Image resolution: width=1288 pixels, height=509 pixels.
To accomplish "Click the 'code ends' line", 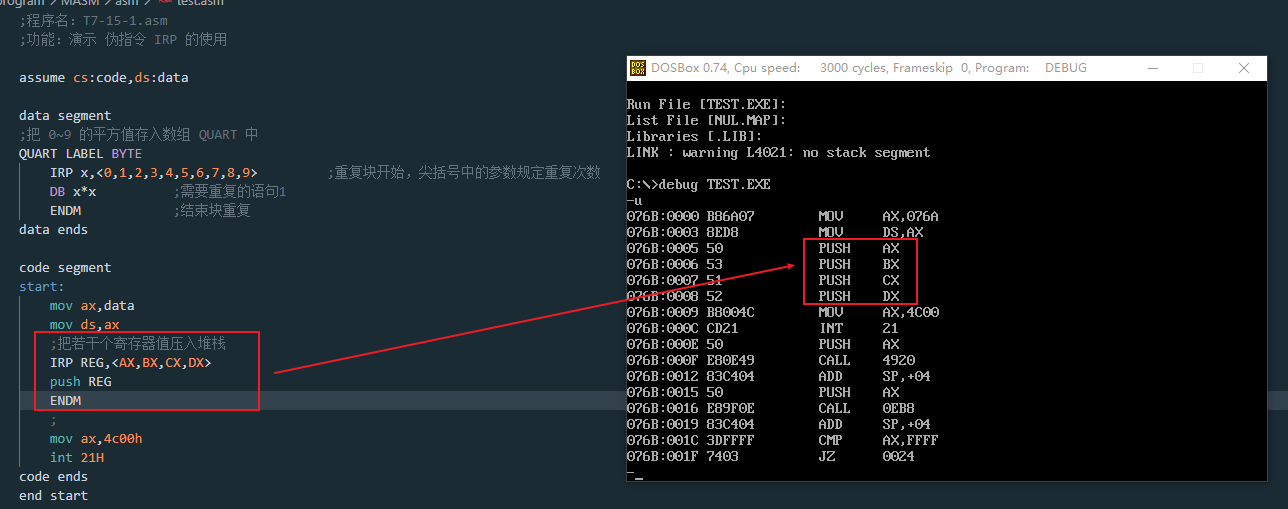I will [x=53, y=476].
